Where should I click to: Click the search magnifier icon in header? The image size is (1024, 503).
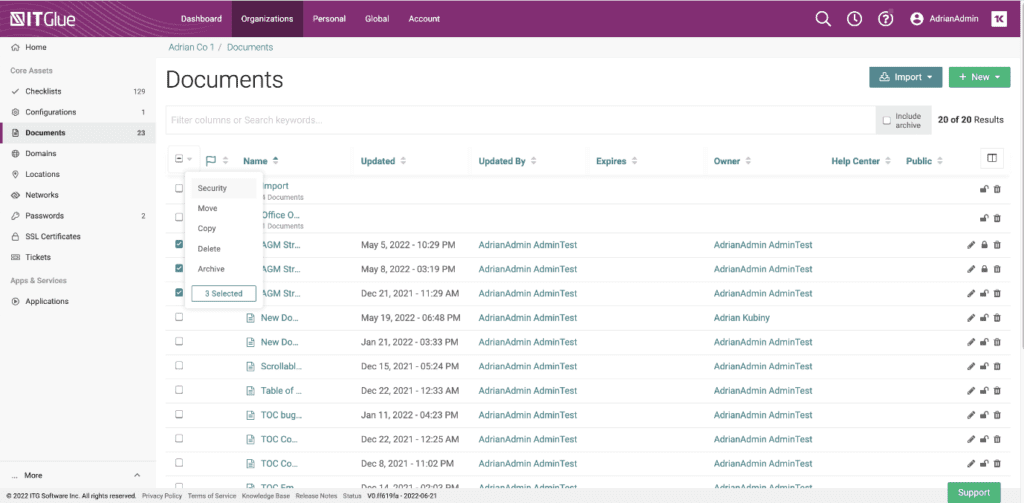point(823,18)
